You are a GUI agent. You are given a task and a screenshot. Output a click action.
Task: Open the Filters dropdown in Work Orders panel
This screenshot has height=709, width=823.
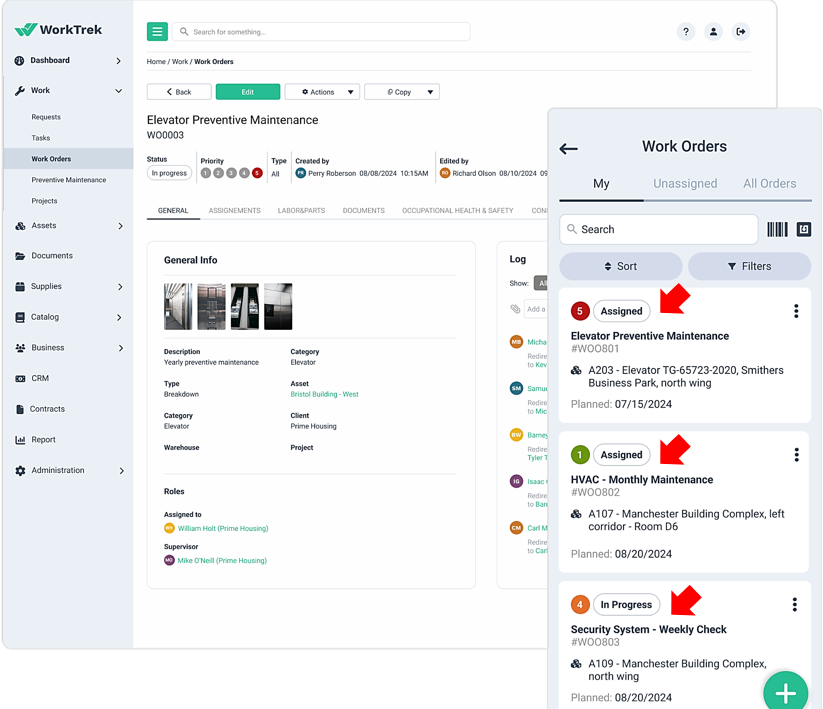pyautogui.click(x=749, y=266)
